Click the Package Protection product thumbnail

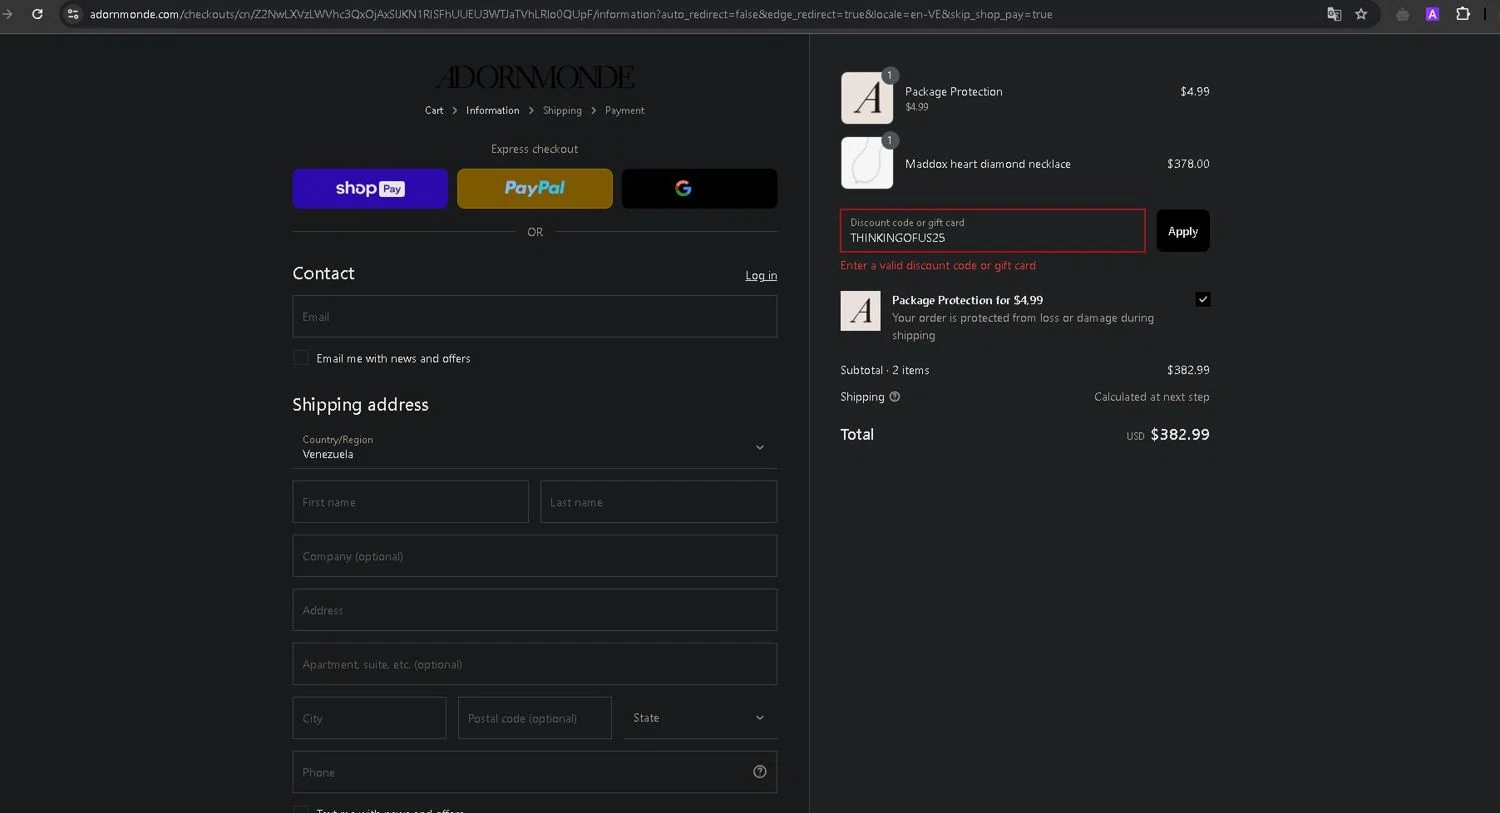[x=867, y=98]
